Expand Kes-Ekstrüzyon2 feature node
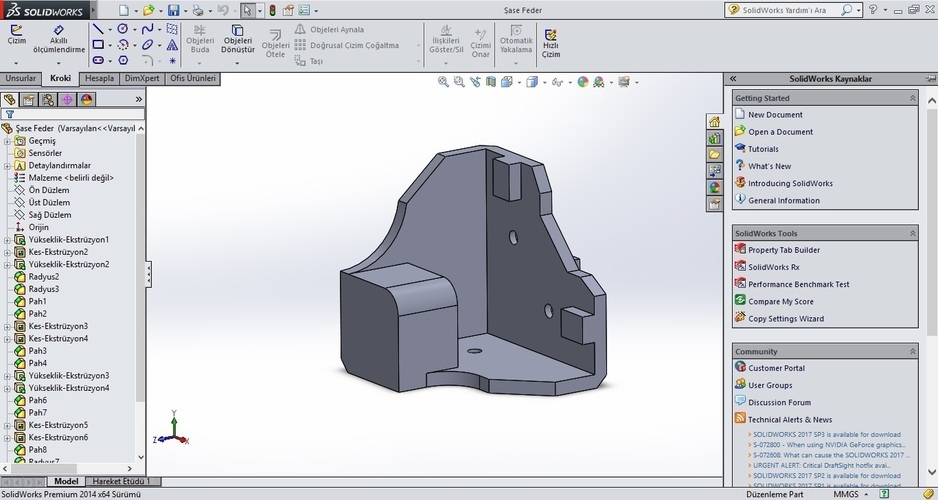The height and width of the screenshot is (500, 938). pyautogui.click(x=7, y=252)
